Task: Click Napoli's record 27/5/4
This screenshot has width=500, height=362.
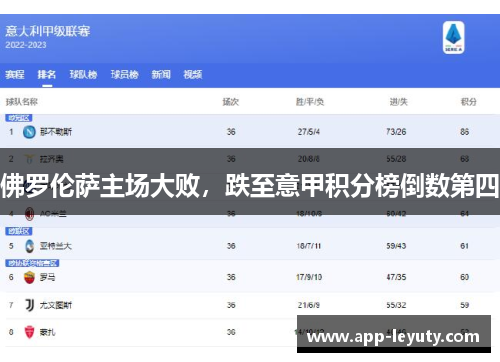Action: (x=309, y=132)
